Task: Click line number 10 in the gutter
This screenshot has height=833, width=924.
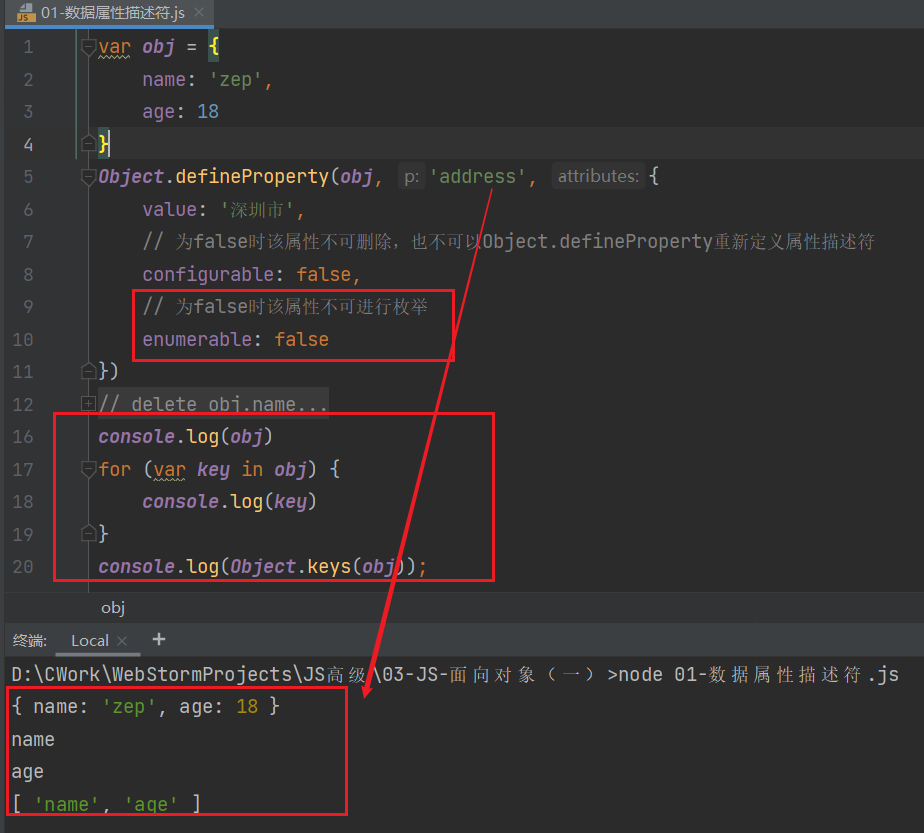Action: point(22,339)
